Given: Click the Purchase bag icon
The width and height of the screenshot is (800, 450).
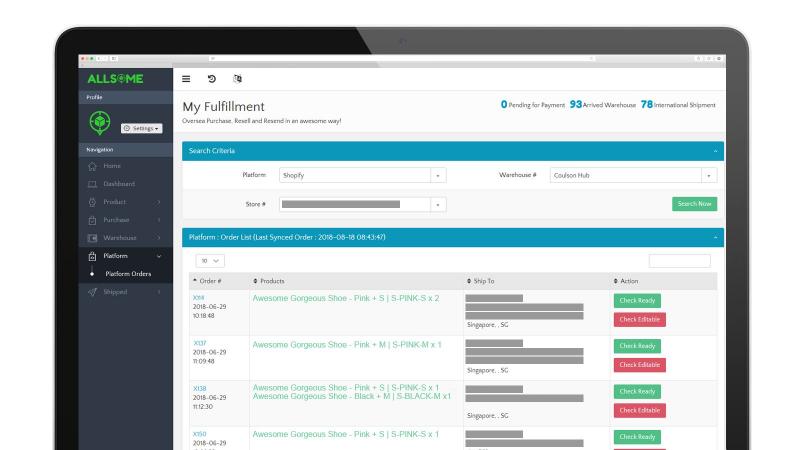Looking at the screenshot, I should (92, 220).
